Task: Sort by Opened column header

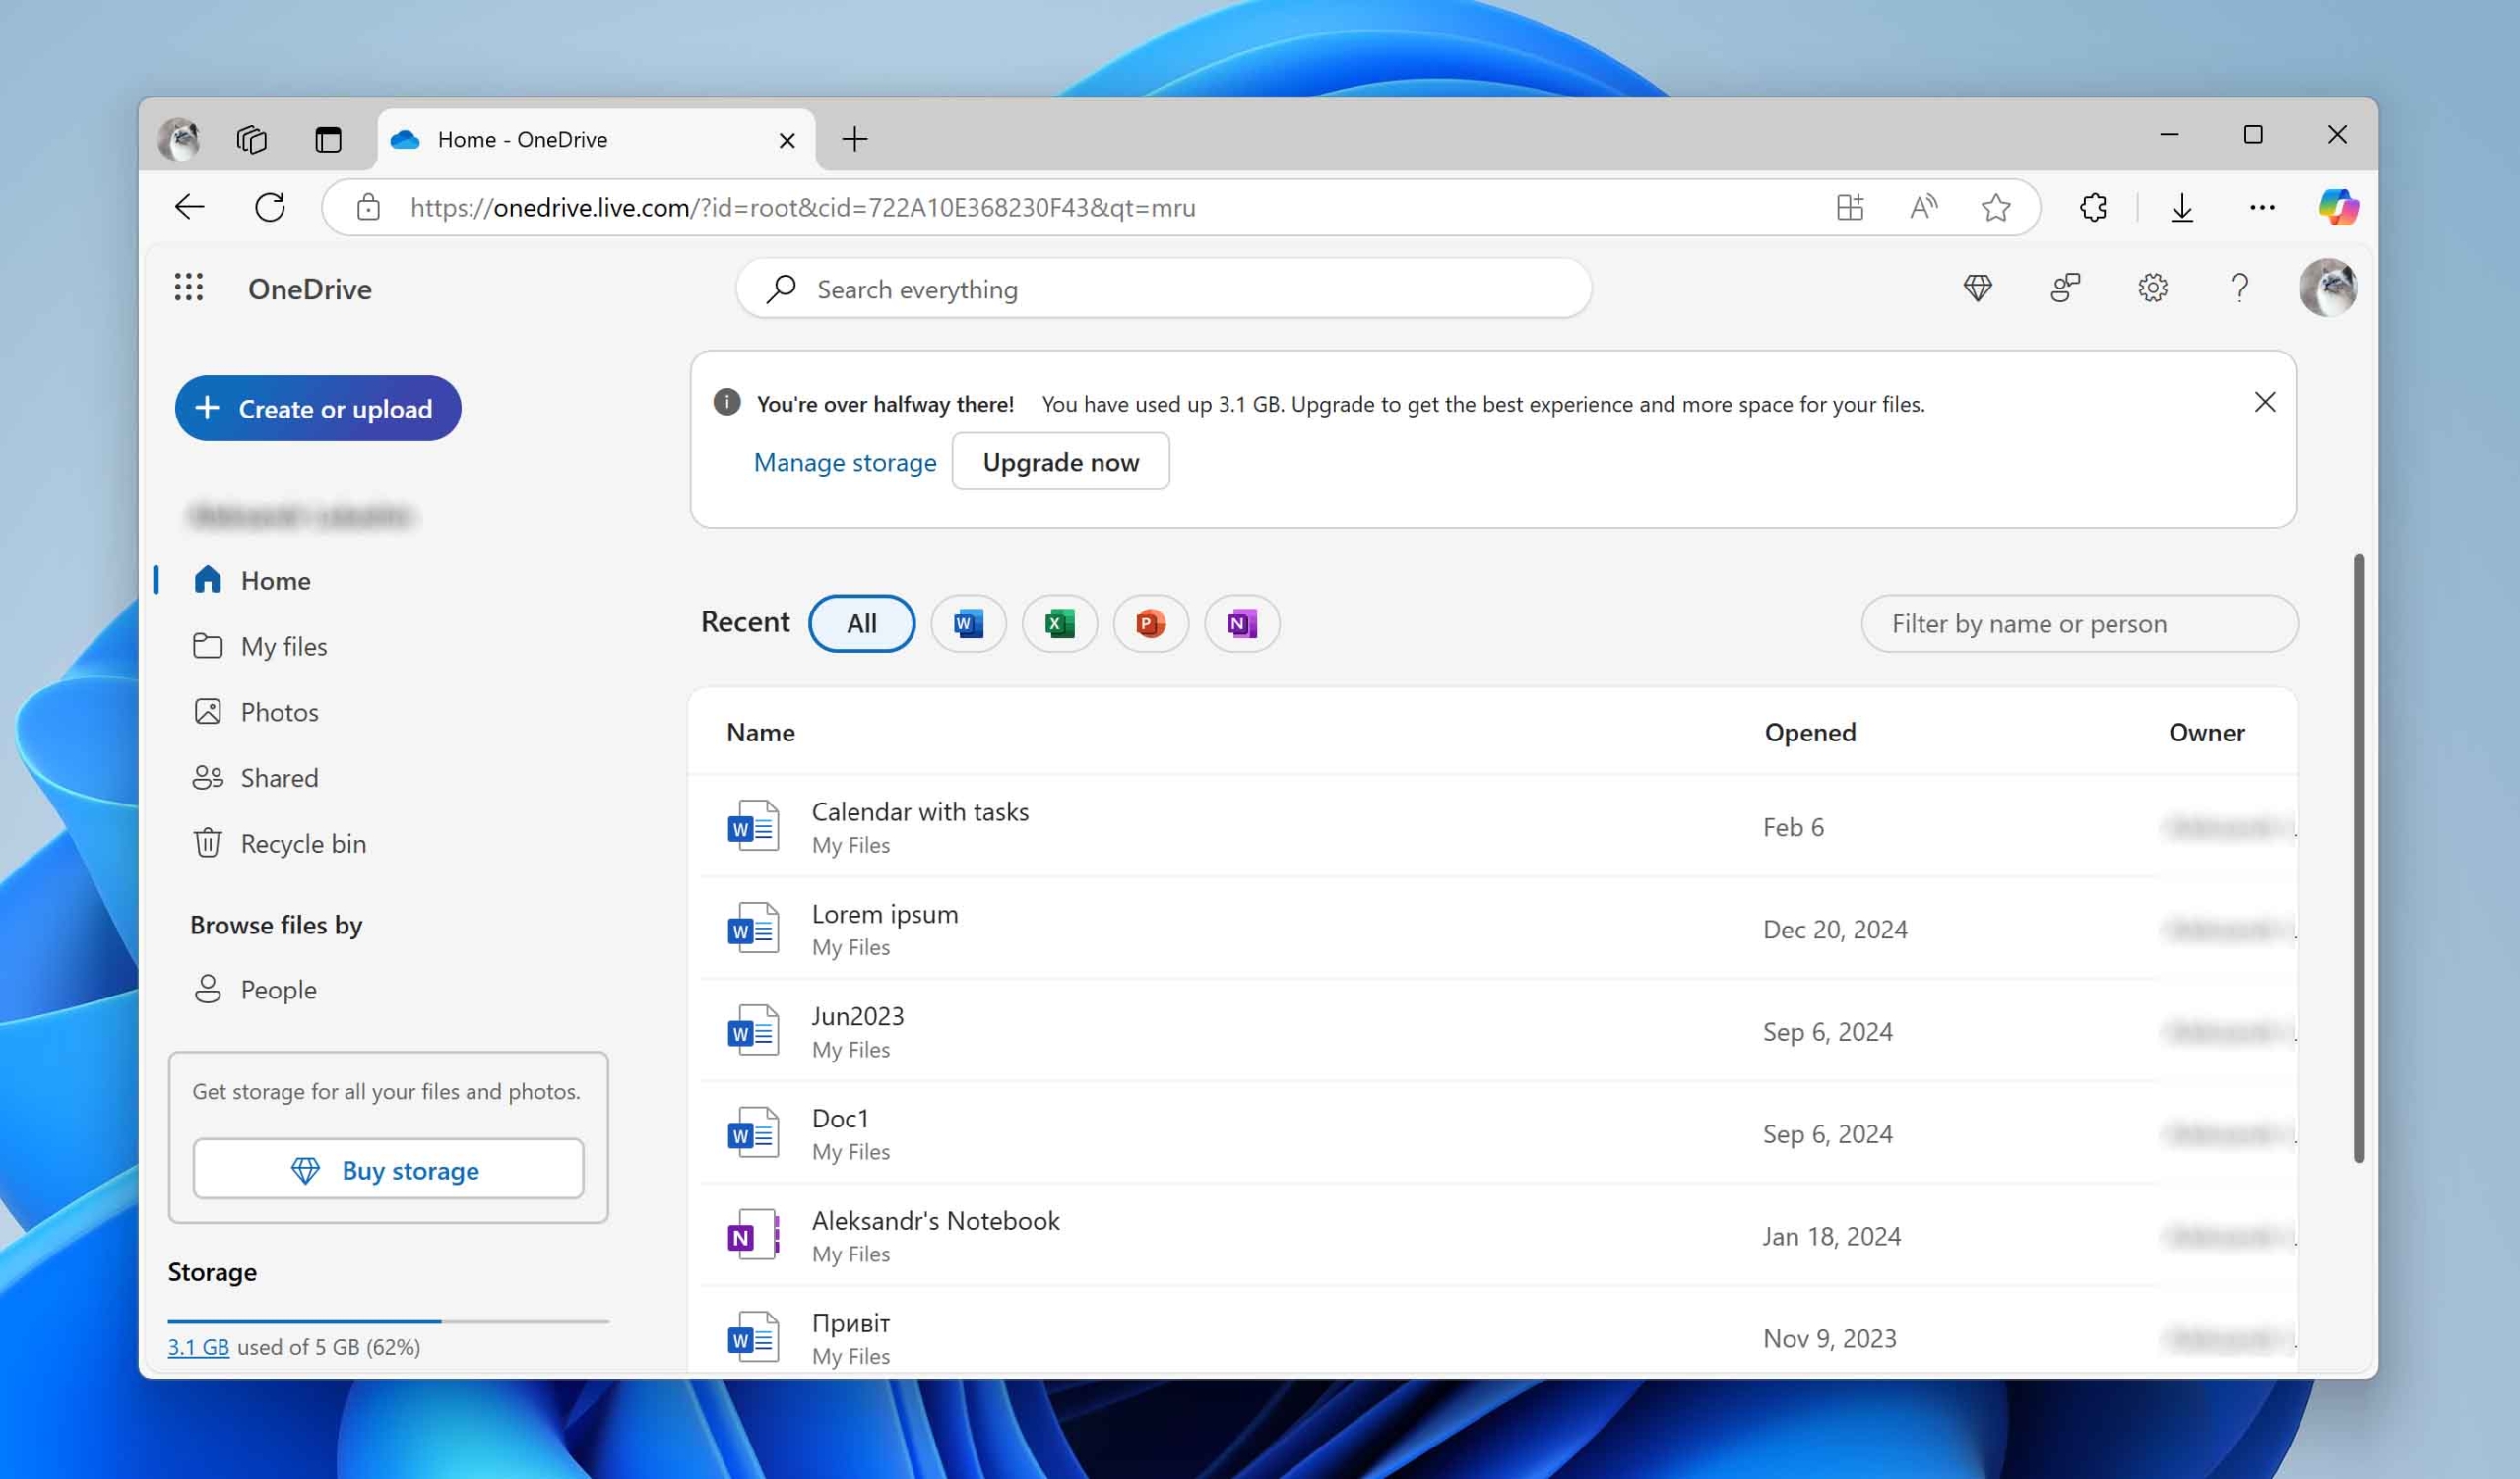Action: point(1810,732)
